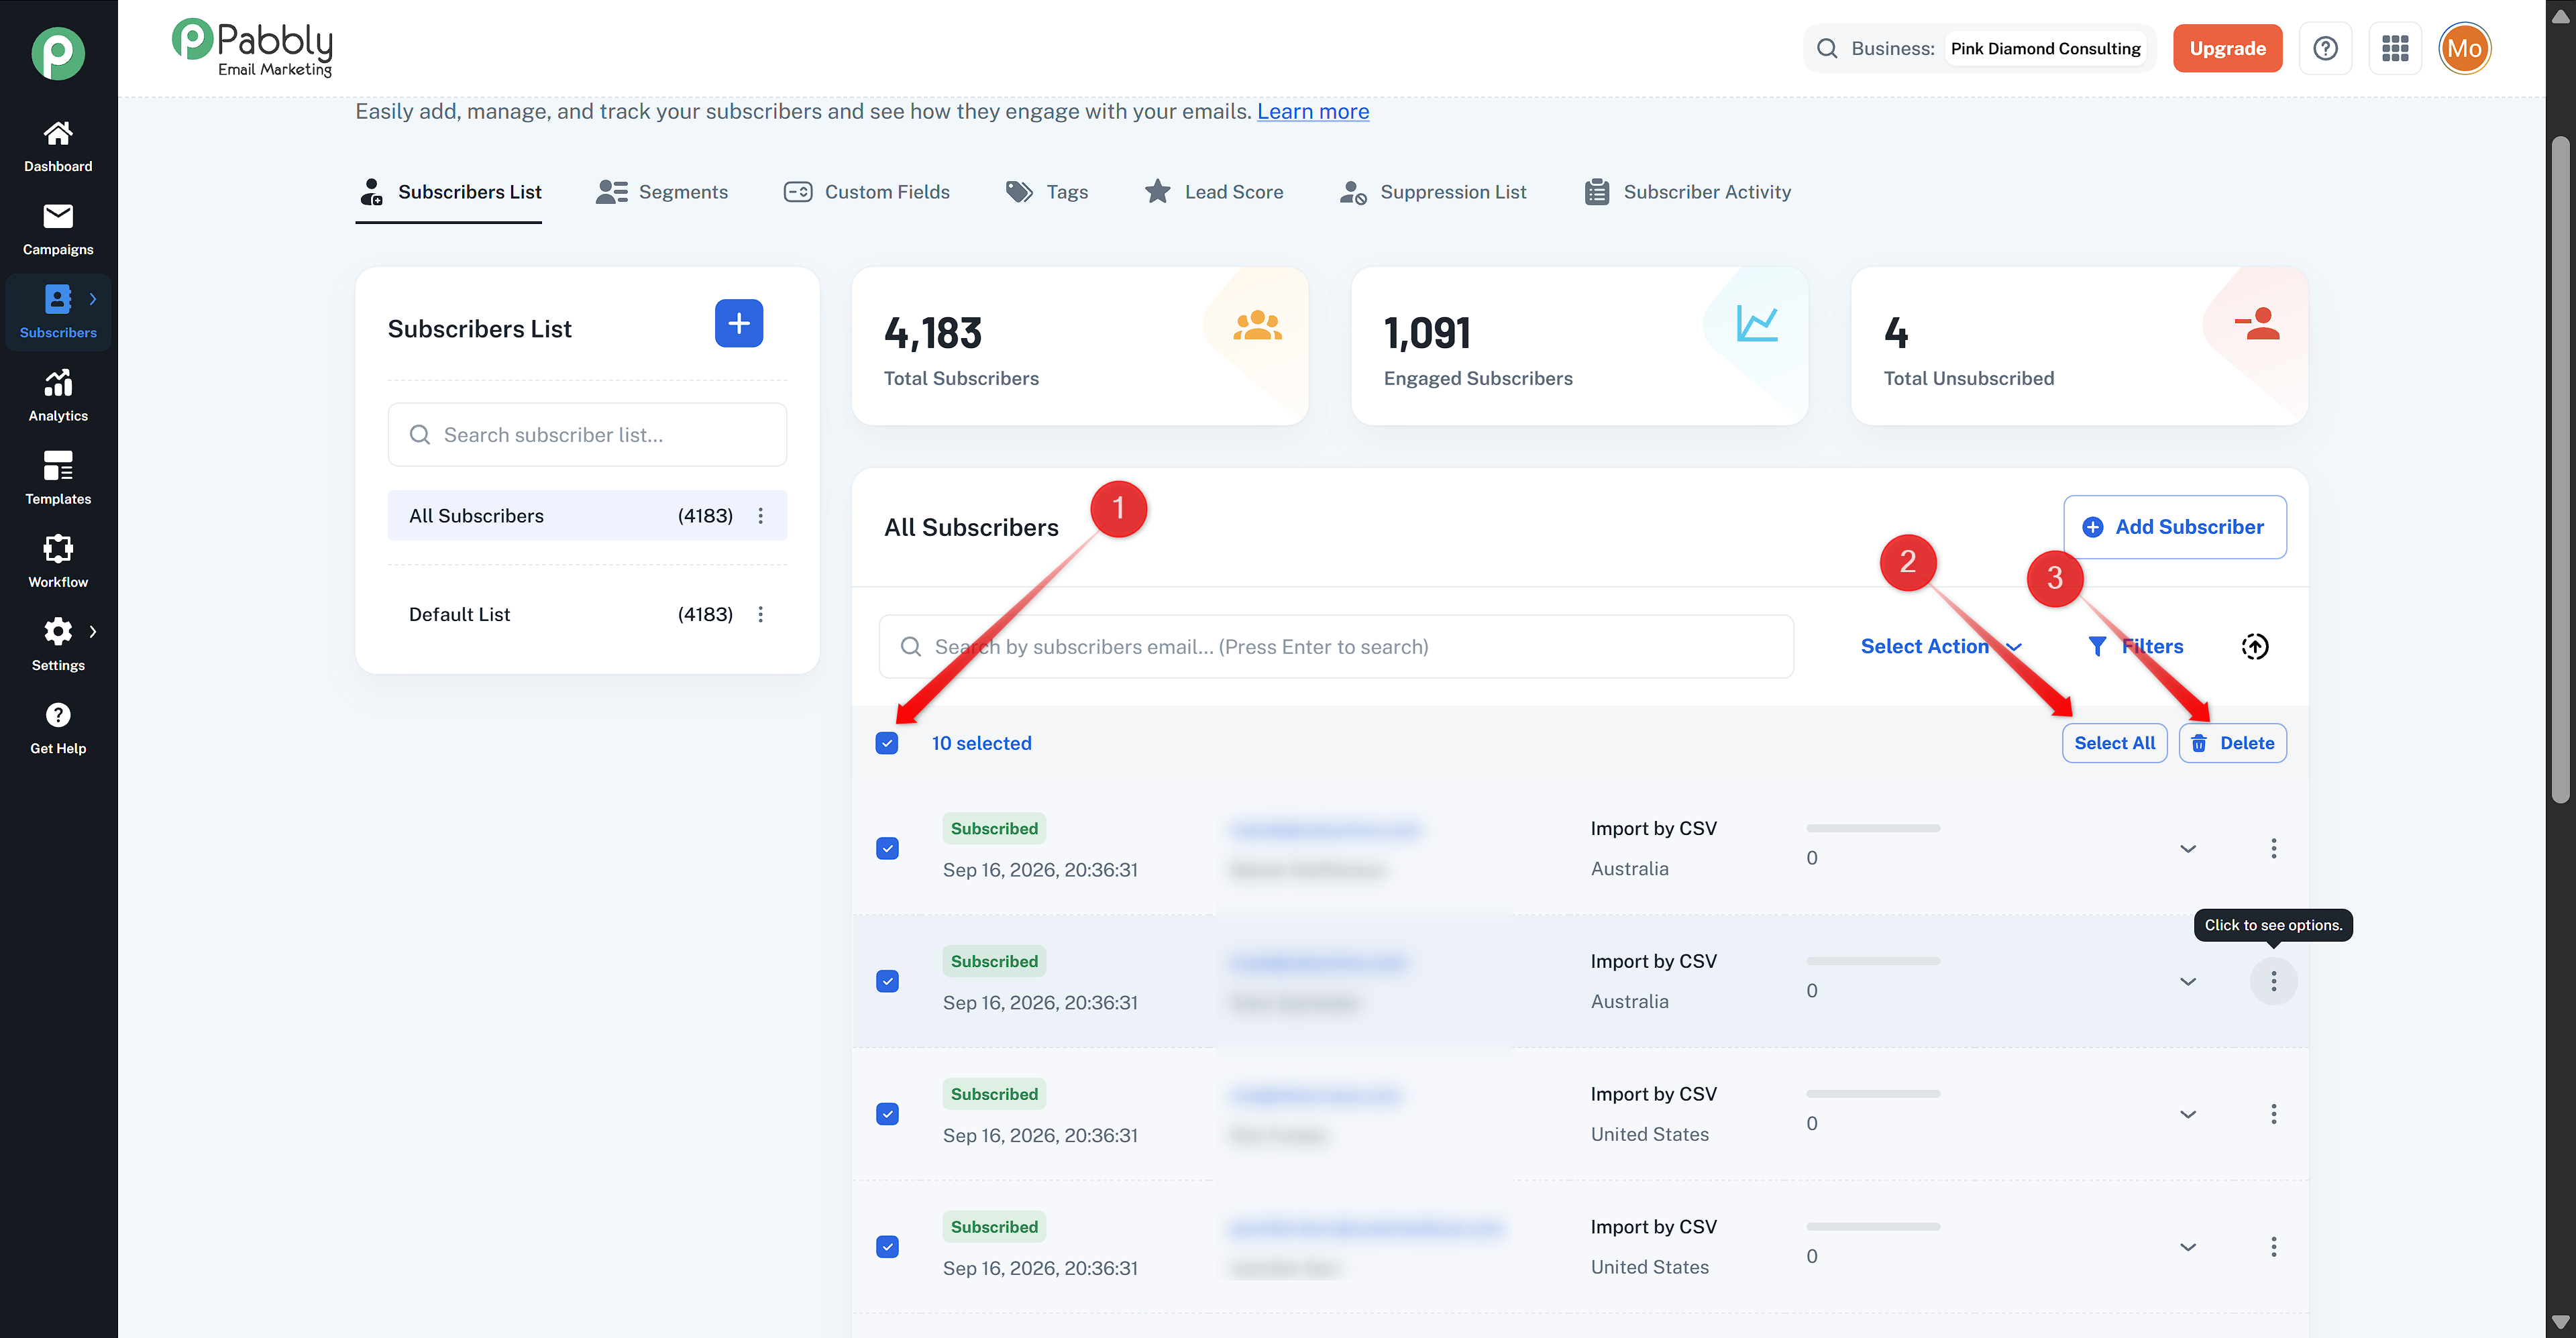The width and height of the screenshot is (2576, 1338).
Task: Open the Workflow sidebar icon
Action: click(58, 562)
